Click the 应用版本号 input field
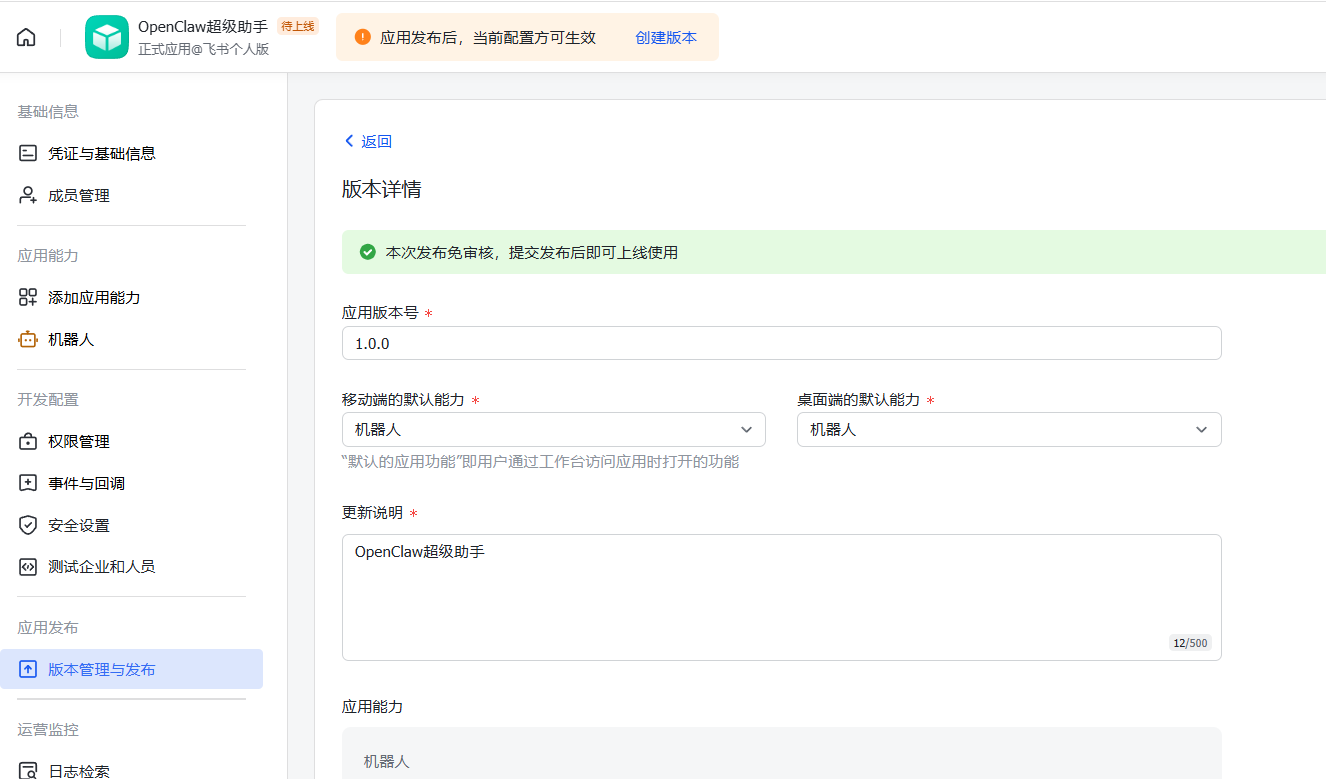Viewport: 1326px width, 779px height. click(780, 342)
